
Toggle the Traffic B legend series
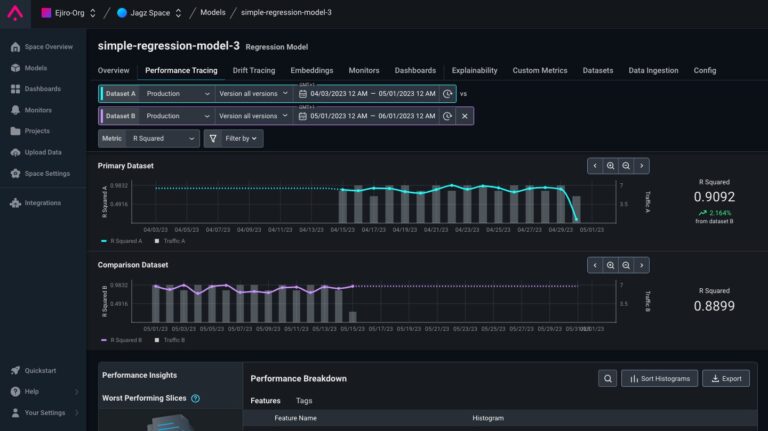click(x=171, y=340)
